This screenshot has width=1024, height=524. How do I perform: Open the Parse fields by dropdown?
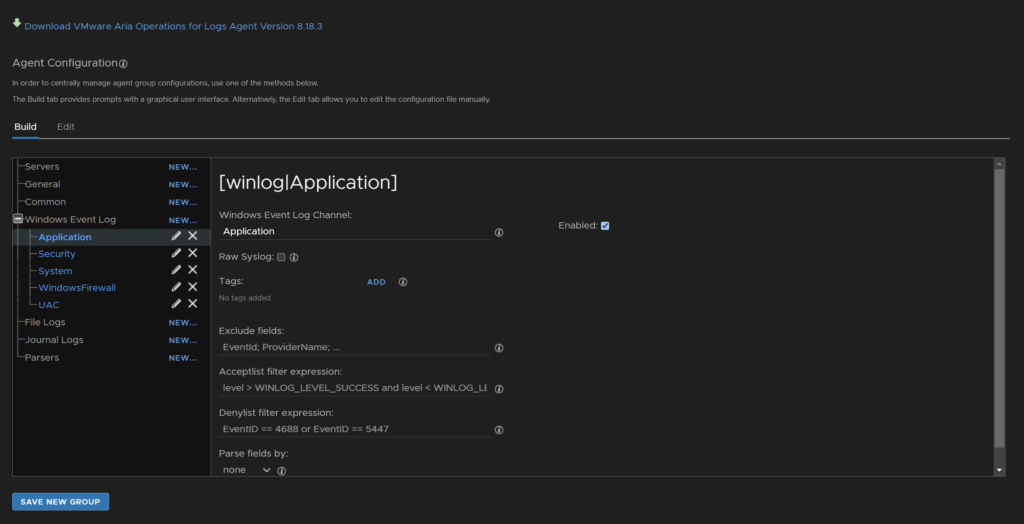click(246, 470)
